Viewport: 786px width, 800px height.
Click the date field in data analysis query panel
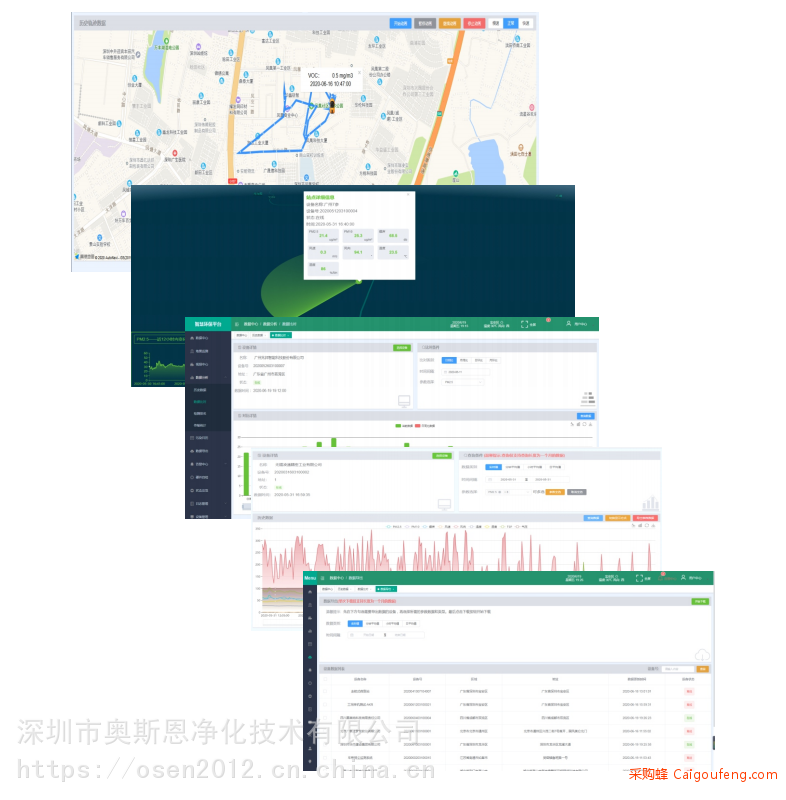[466, 371]
